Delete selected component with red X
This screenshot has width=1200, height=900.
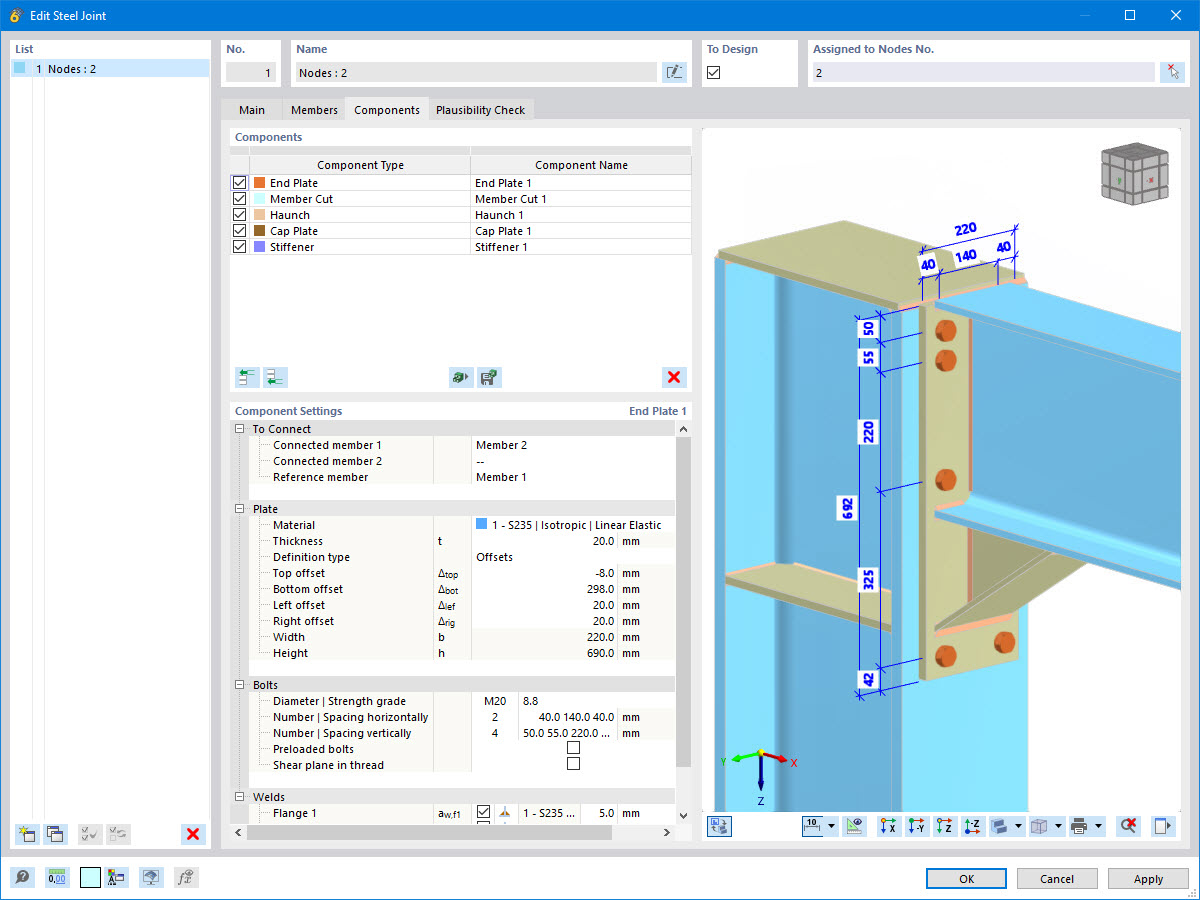click(674, 377)
